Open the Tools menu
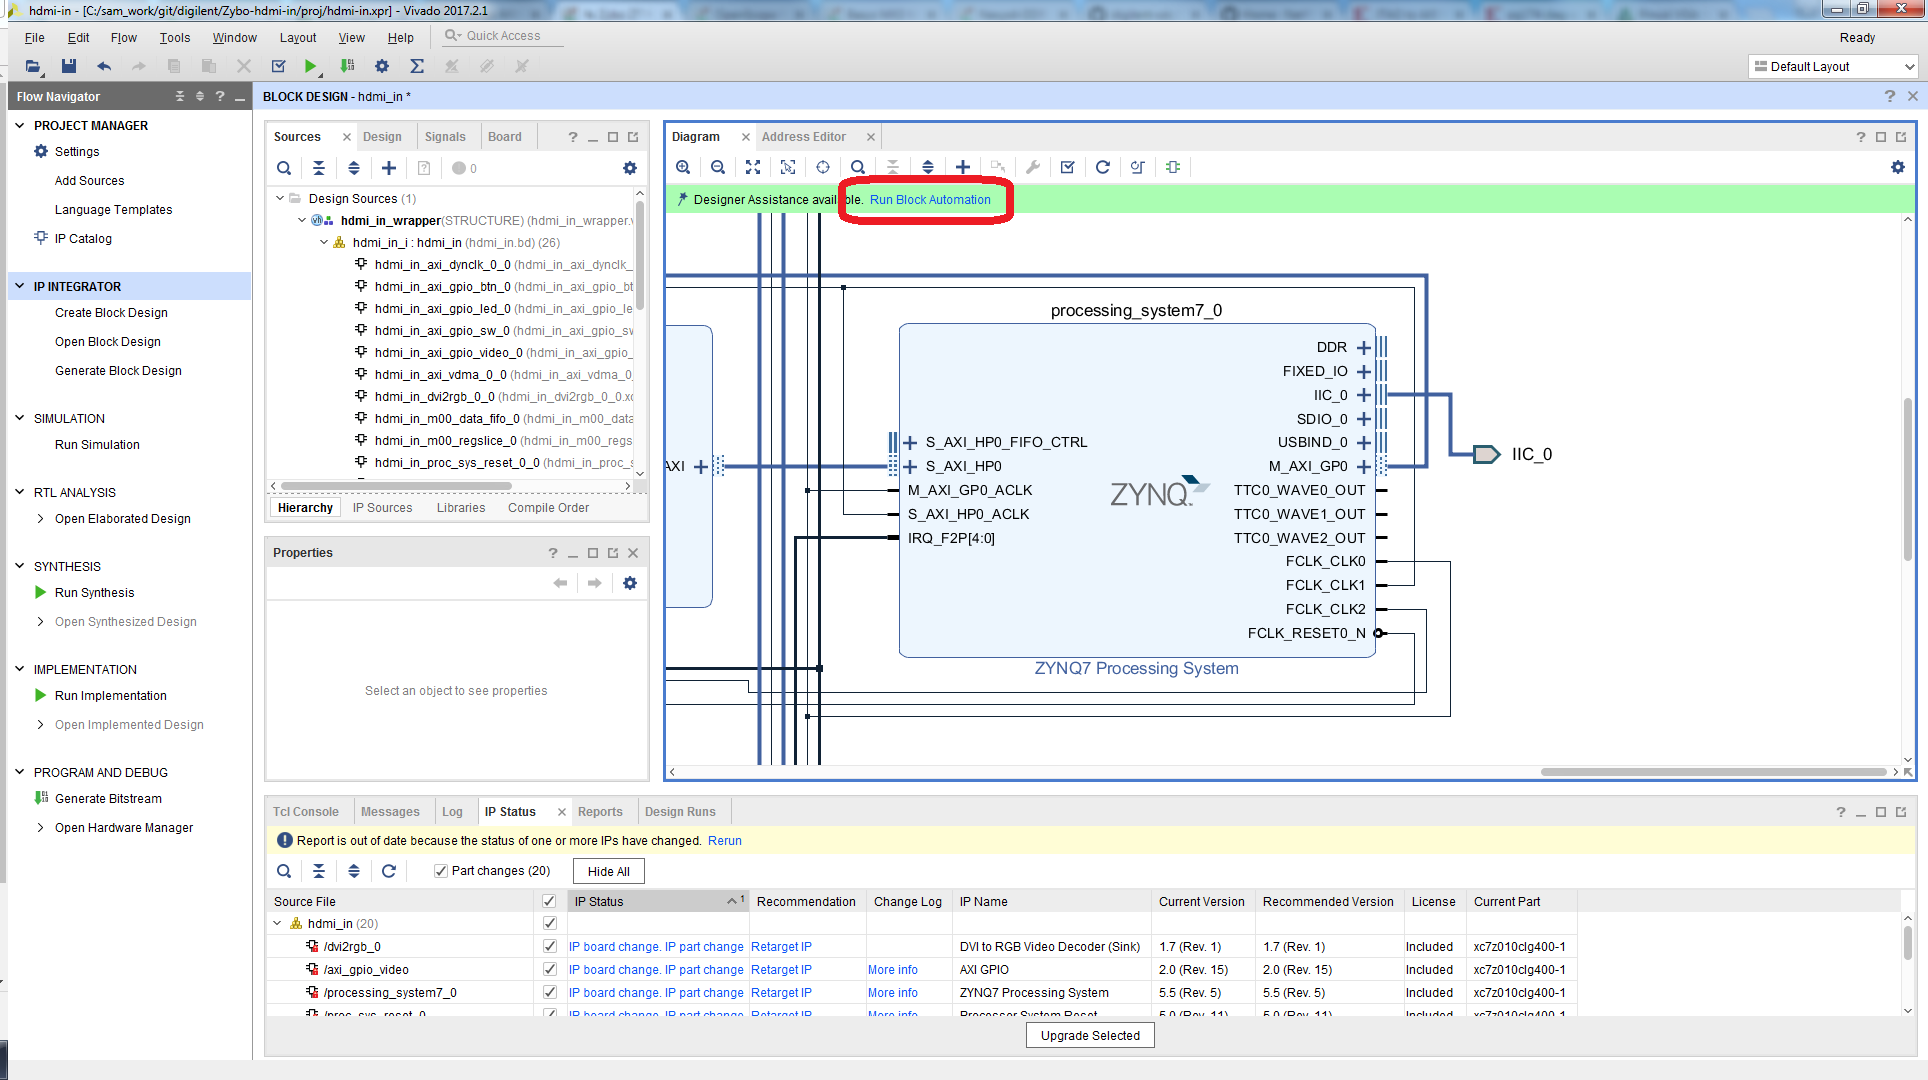Image resolution: width=1928 pixels, height=1080 pixels. point(174,37)
